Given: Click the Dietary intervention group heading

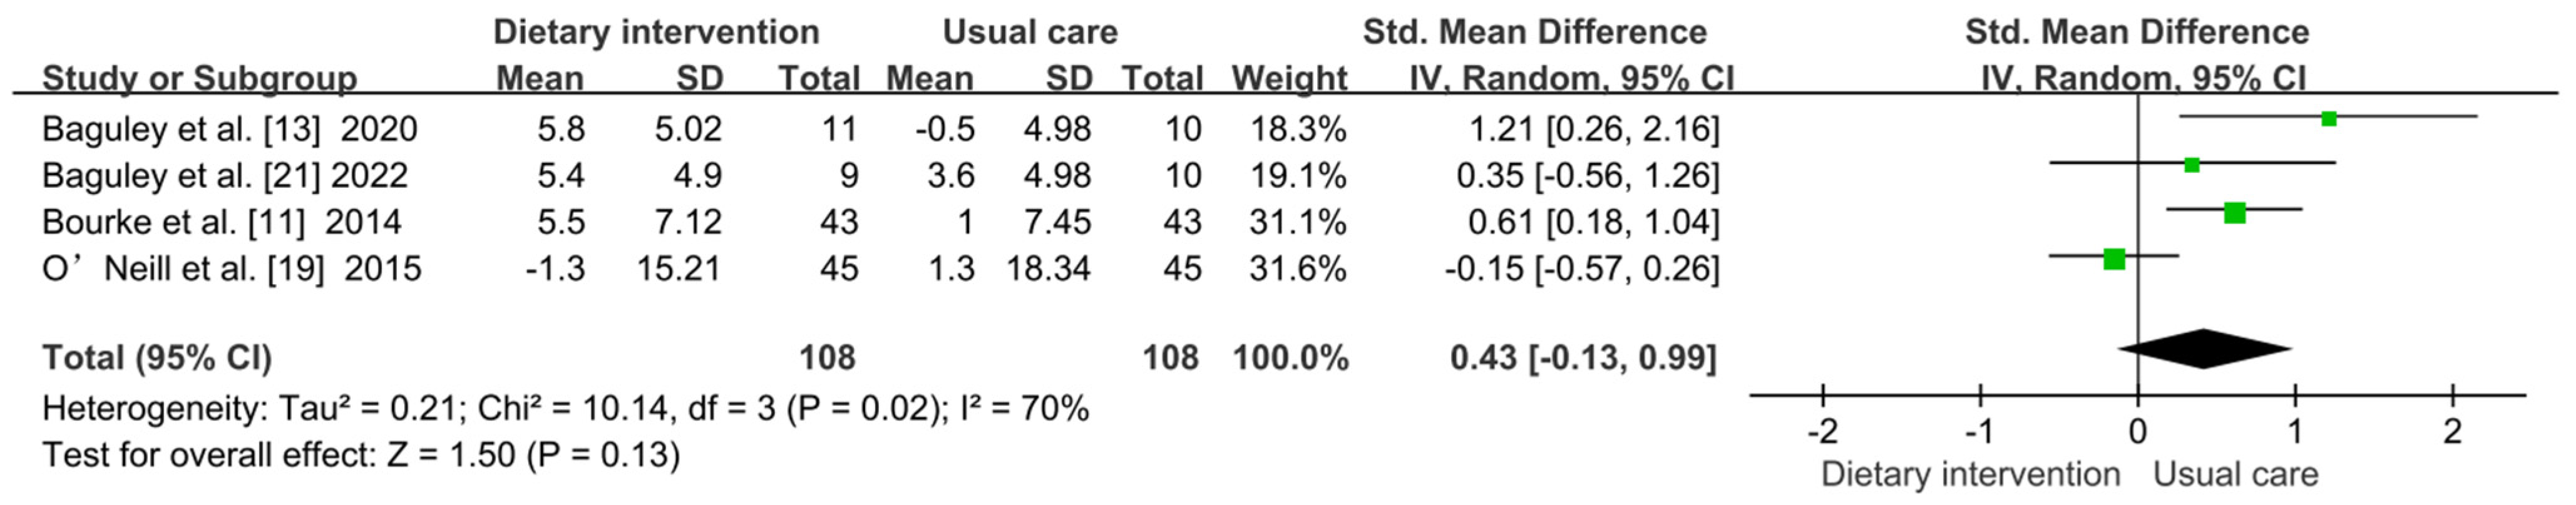Looking at the screenshot, I should pos(656,32).
